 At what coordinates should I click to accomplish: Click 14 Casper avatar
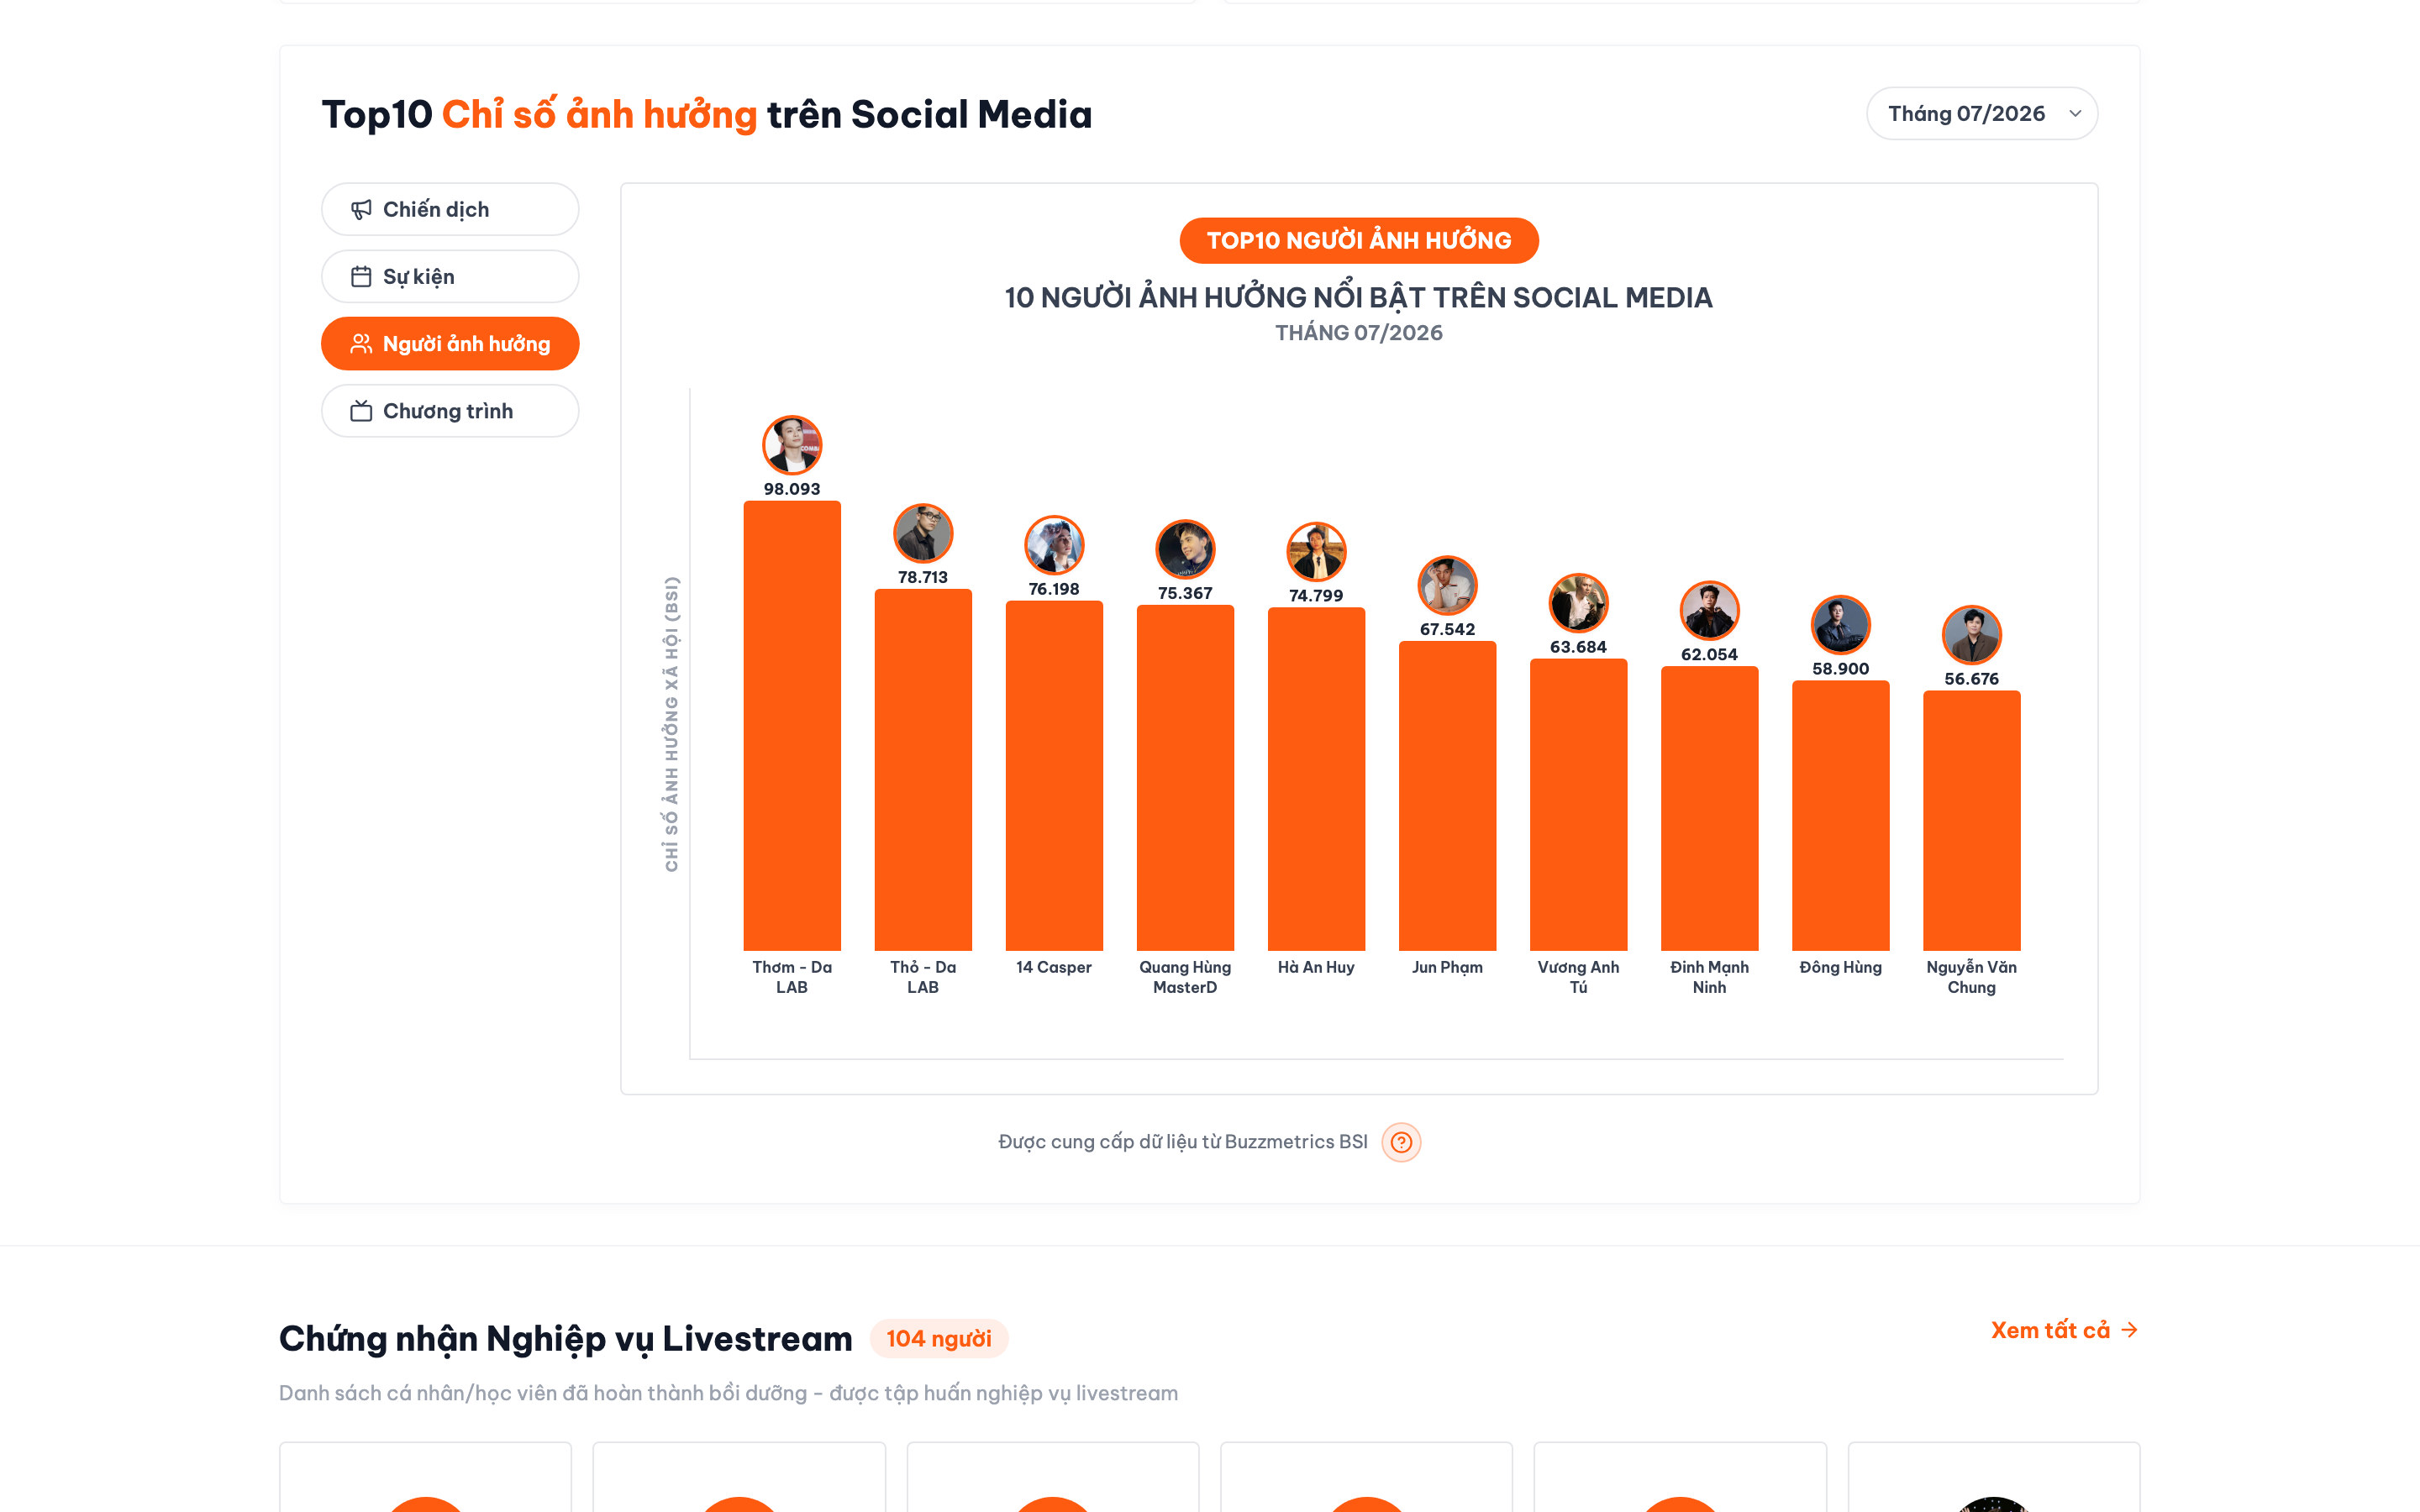point(1054,545)
